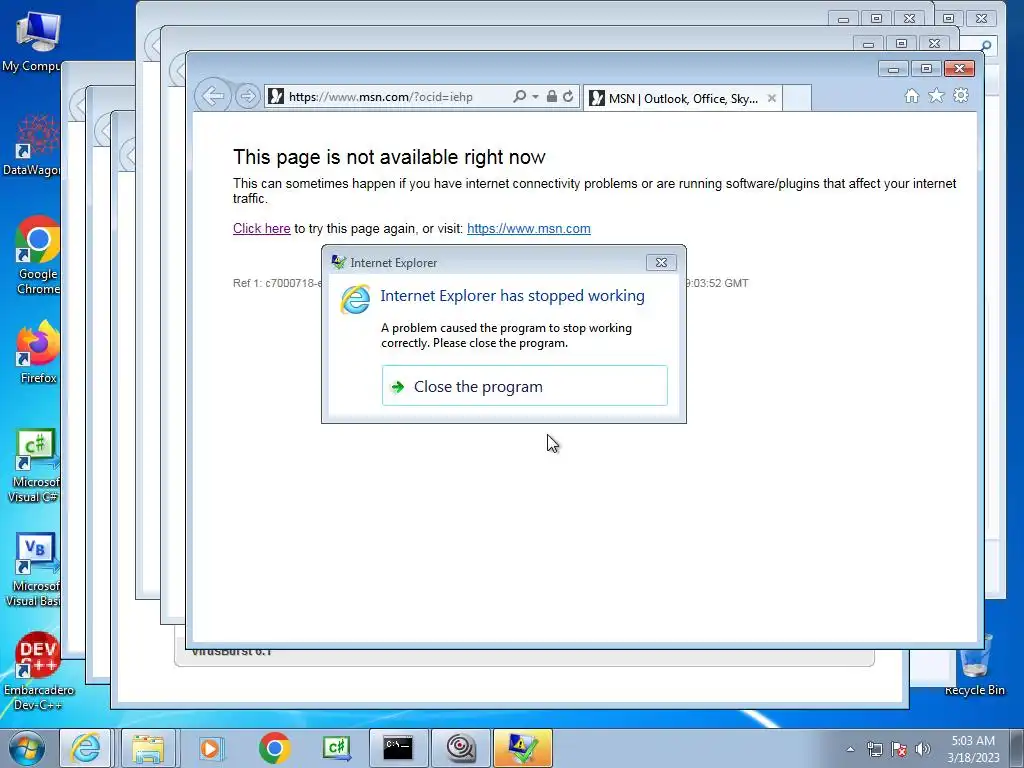Open Windows Explorer folder in taskbar

point(148,748)
